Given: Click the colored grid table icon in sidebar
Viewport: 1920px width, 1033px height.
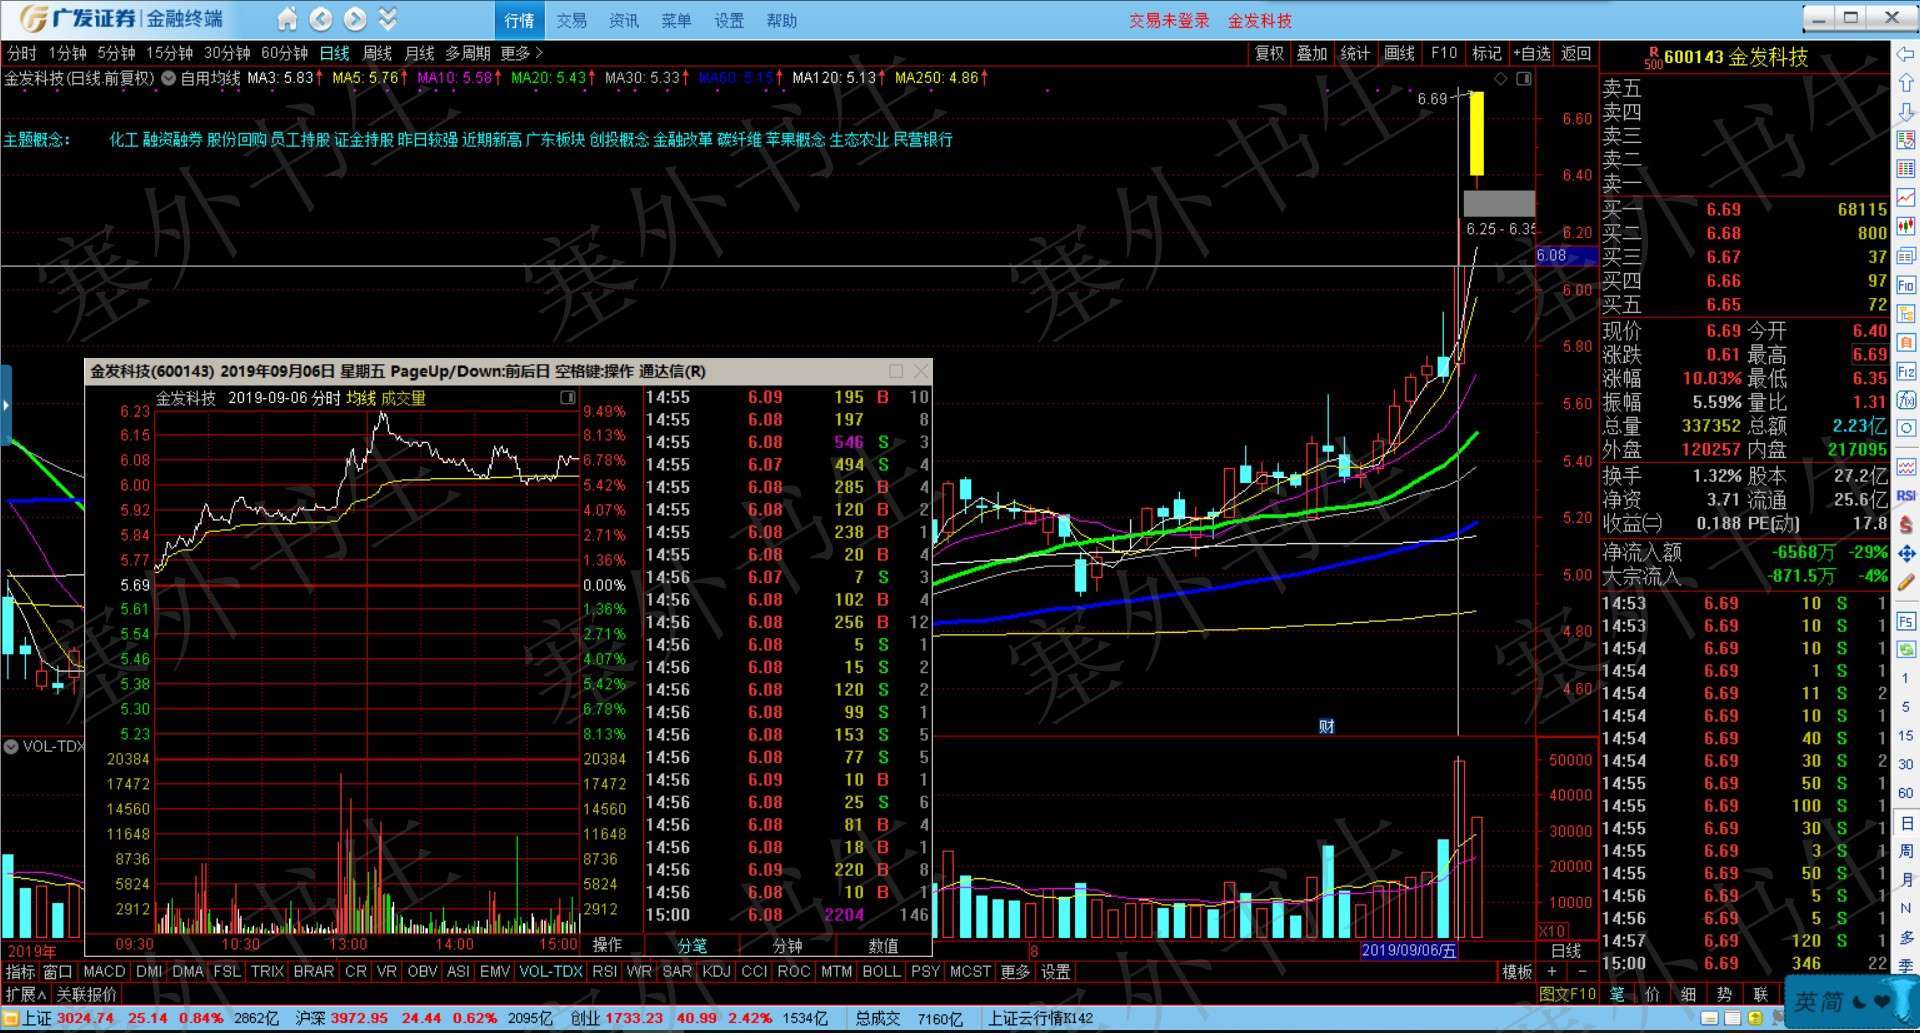Looking at the screenshot, I should [1906, 169].
